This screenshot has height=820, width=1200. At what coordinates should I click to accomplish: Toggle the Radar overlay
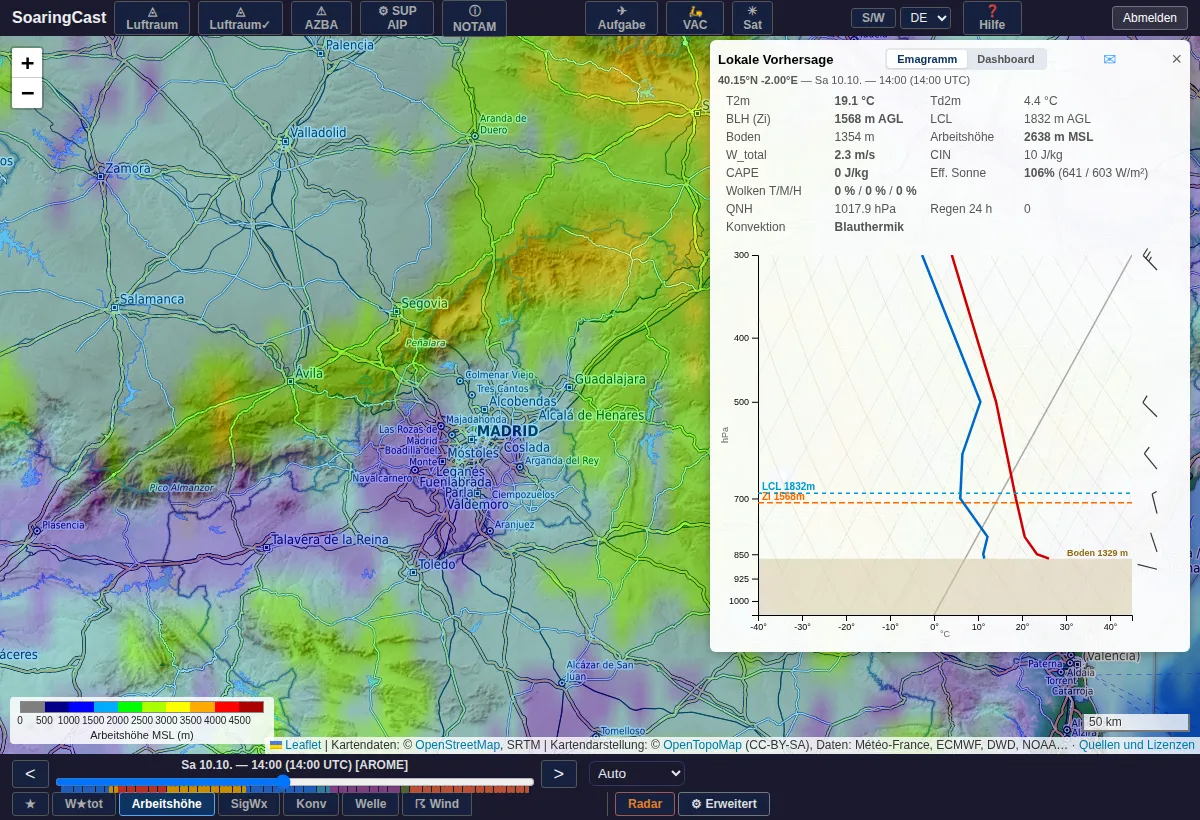coord(645,804)
